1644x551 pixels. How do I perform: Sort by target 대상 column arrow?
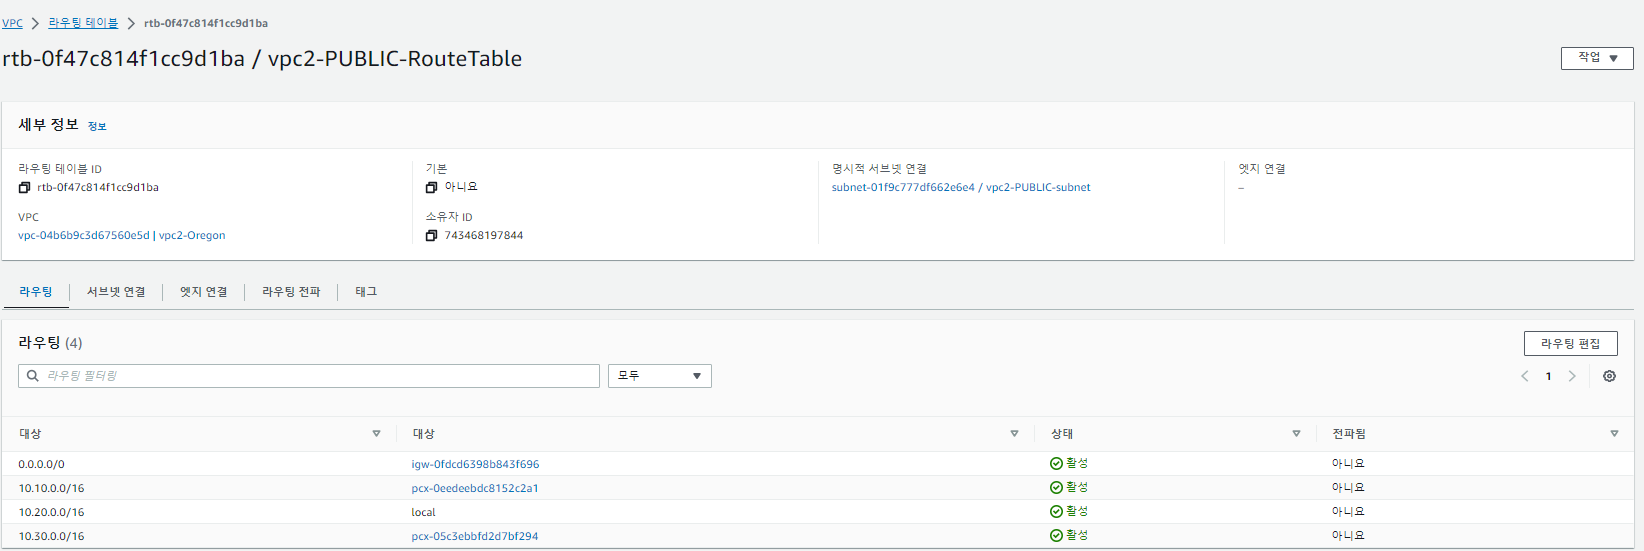point(1014,434)
